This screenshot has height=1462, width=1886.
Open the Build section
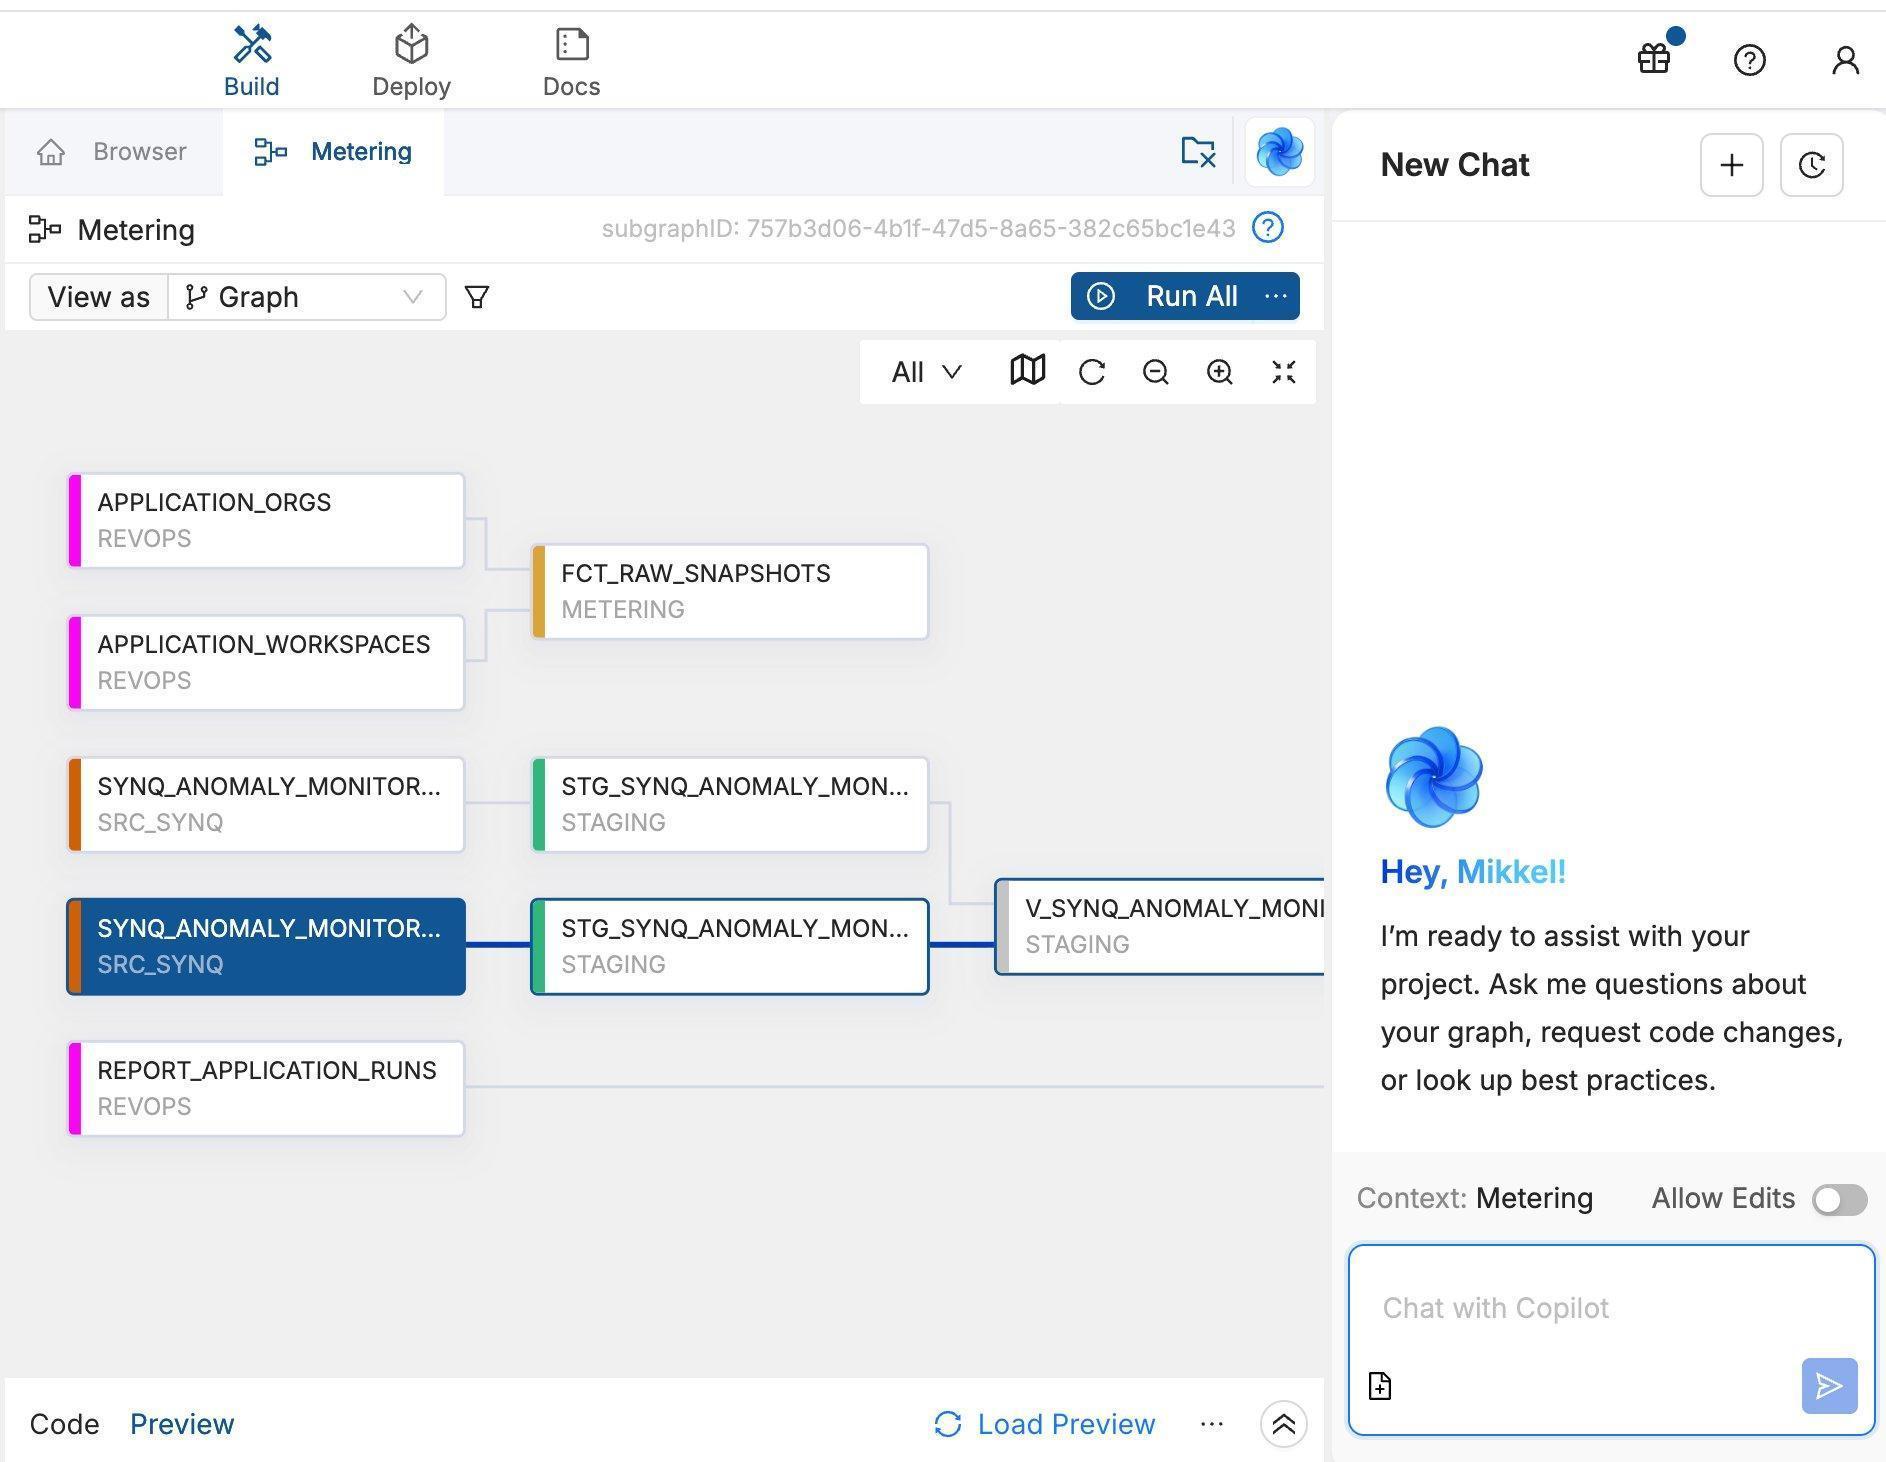(251, 60)
